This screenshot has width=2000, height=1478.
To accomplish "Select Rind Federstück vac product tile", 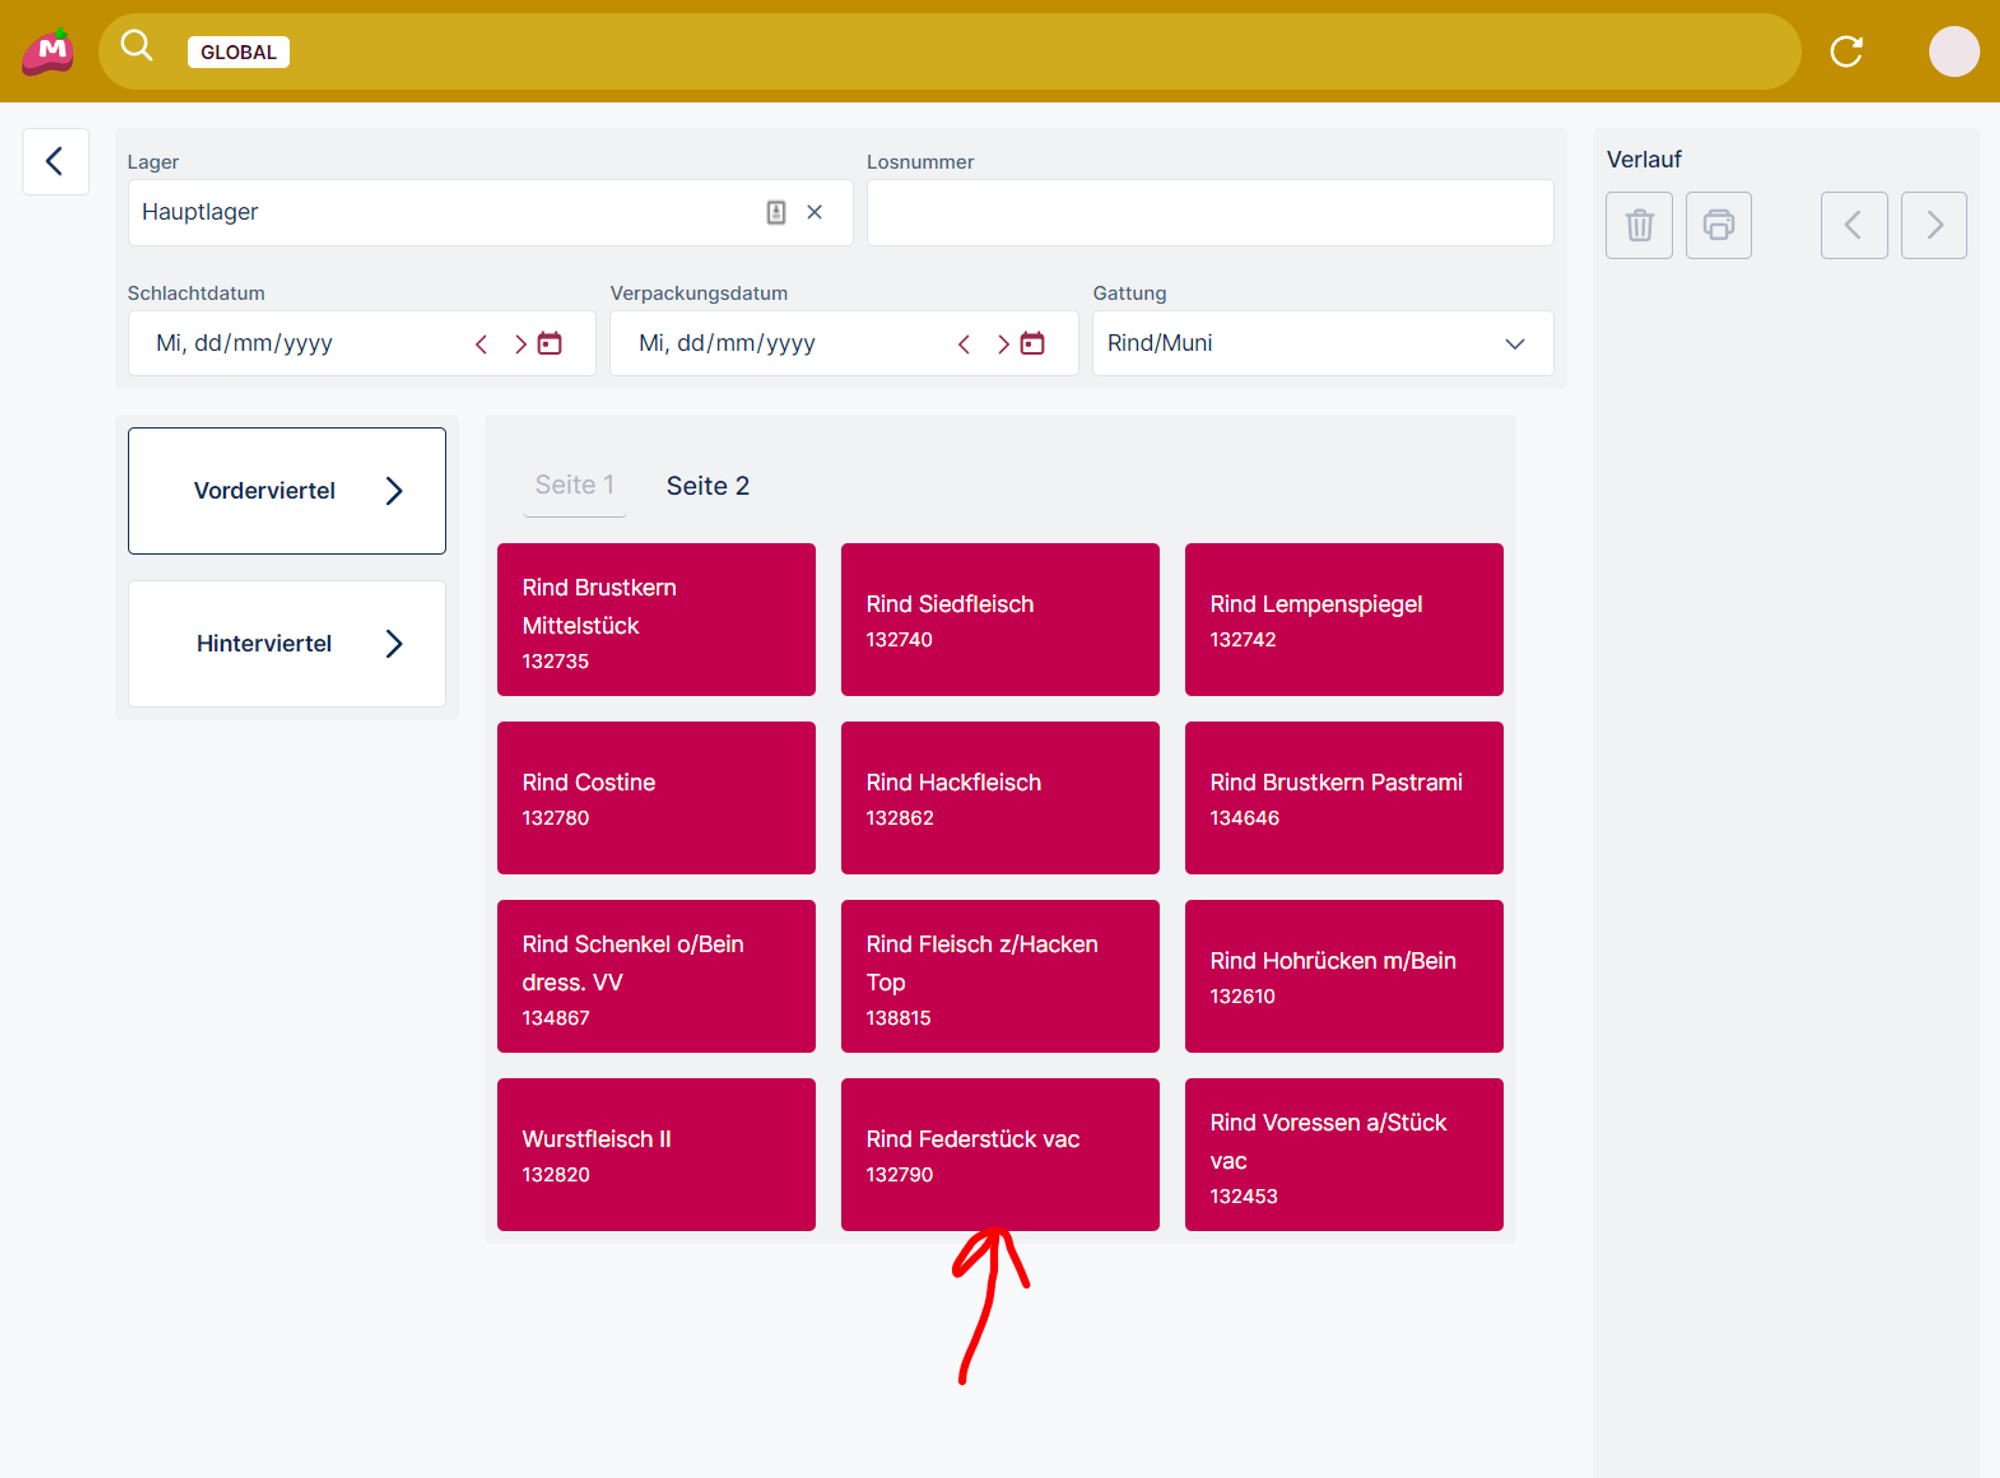I will pyautogui.click(x=999, y=1154).
